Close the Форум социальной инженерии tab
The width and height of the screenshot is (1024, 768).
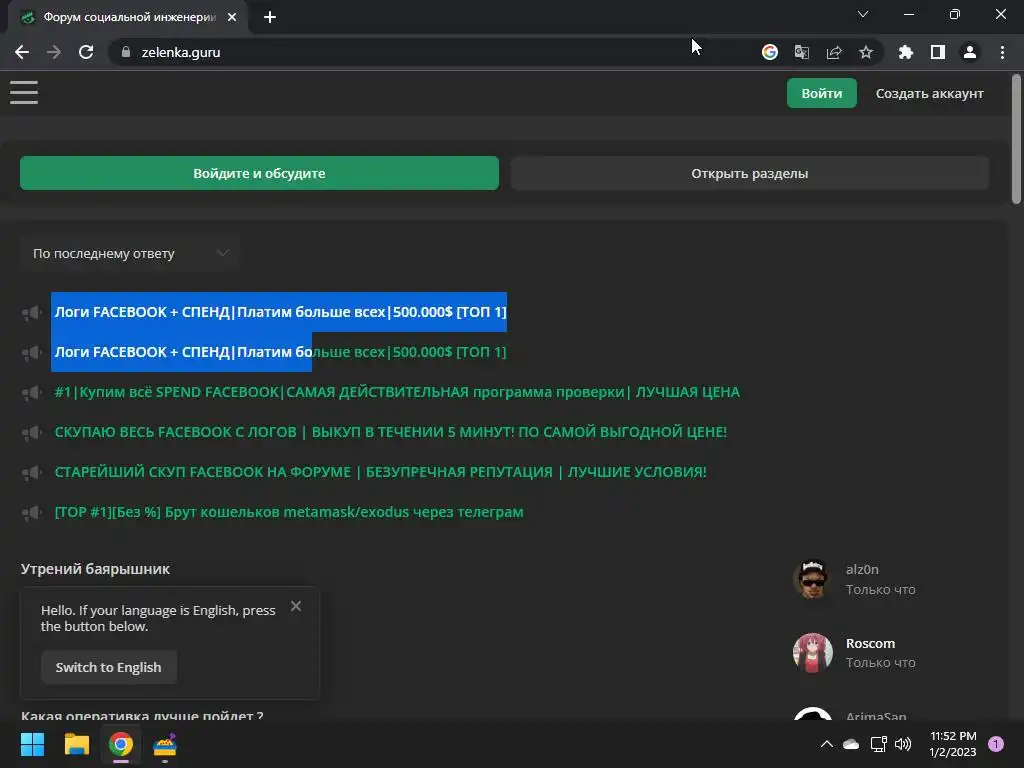[x=232, y=18]
